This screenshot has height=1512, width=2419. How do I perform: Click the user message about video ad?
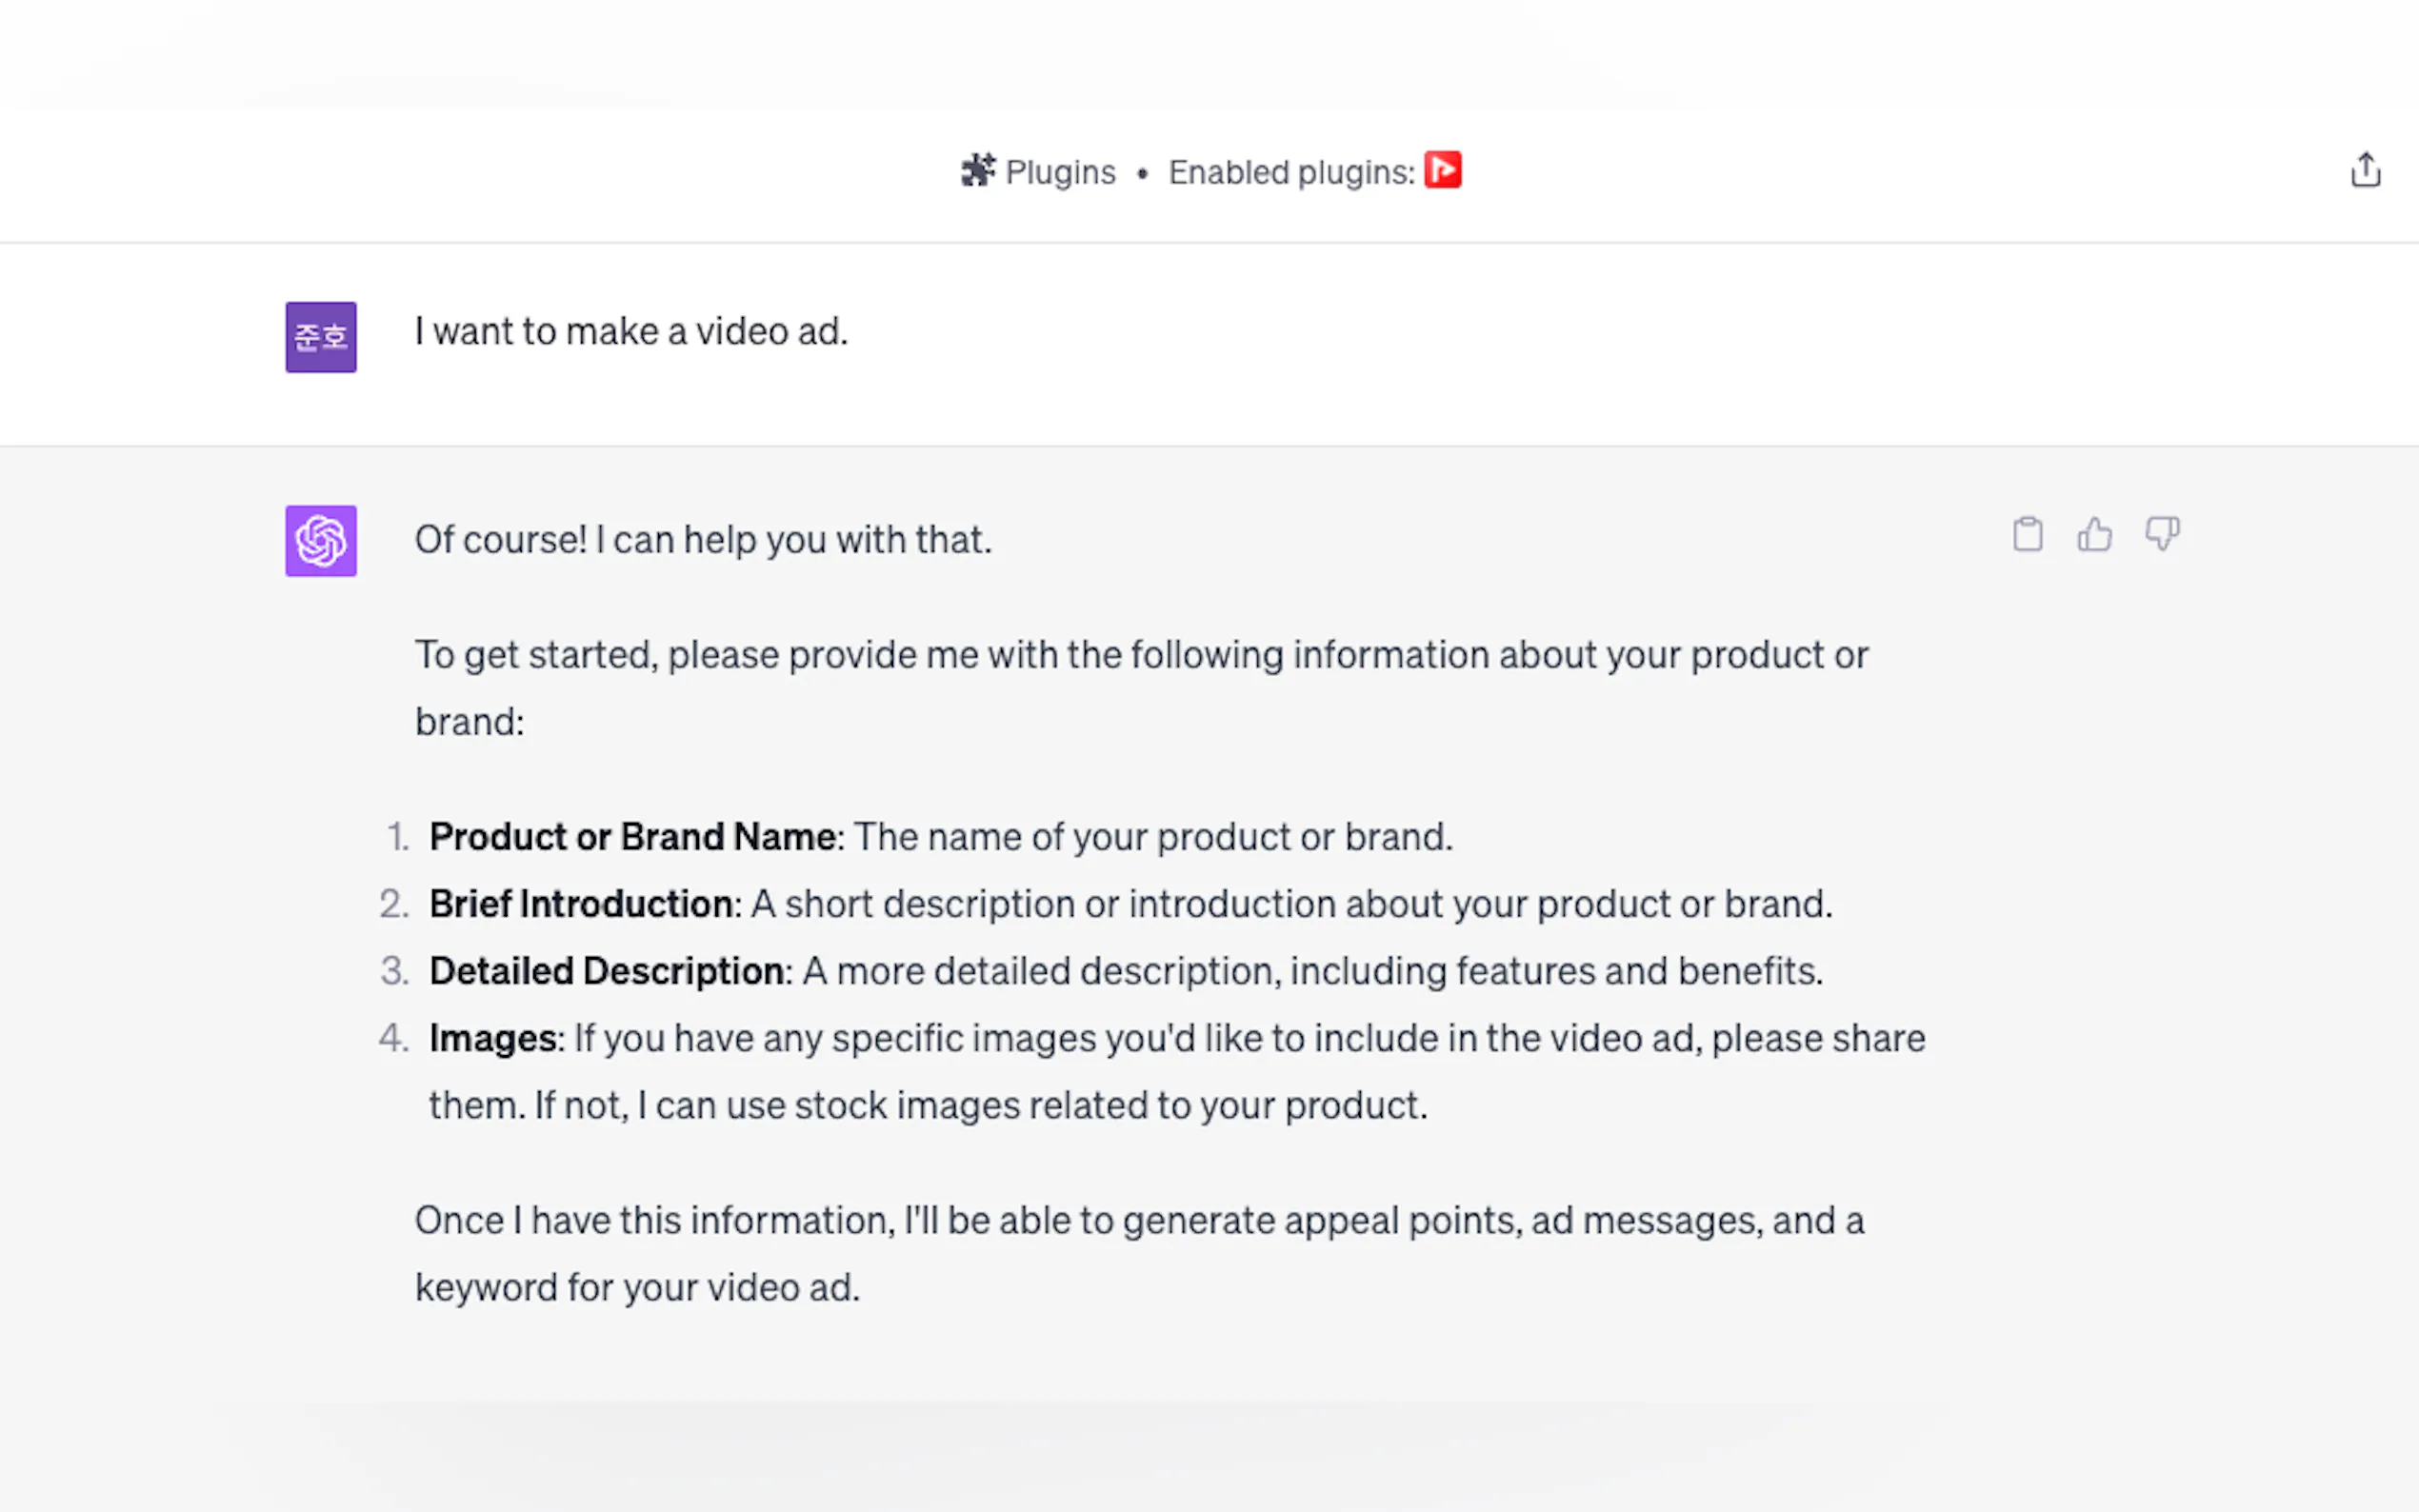631,331
